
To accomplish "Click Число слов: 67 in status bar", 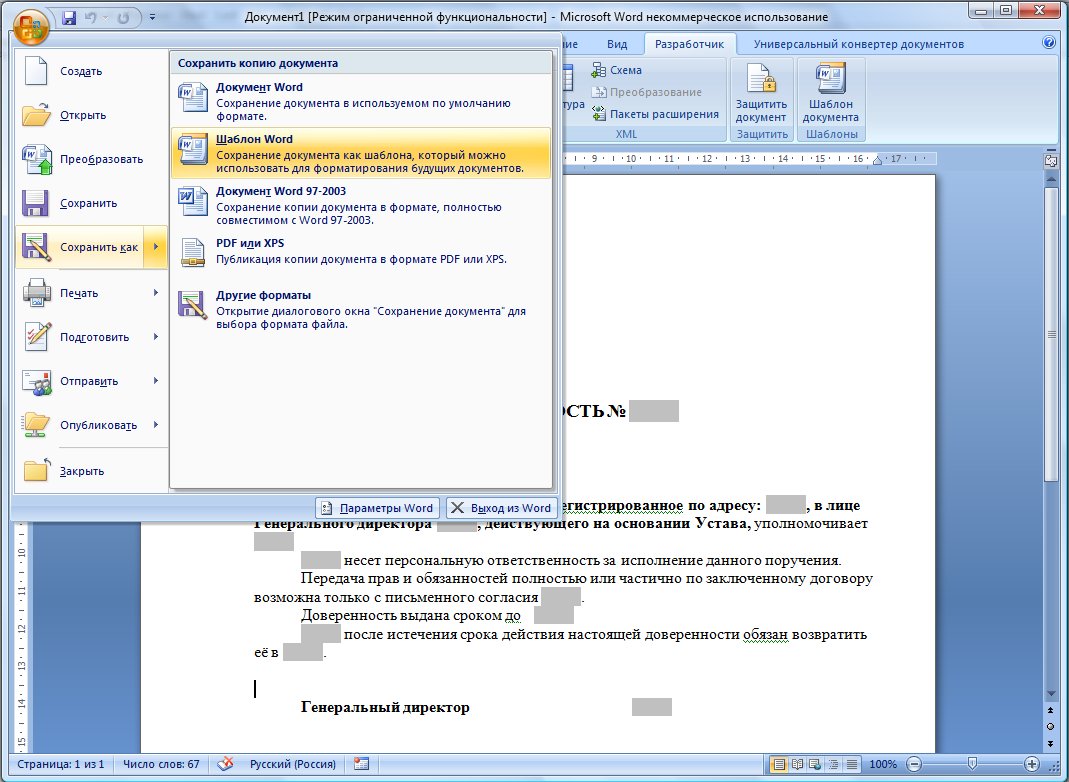I will 161,764.
